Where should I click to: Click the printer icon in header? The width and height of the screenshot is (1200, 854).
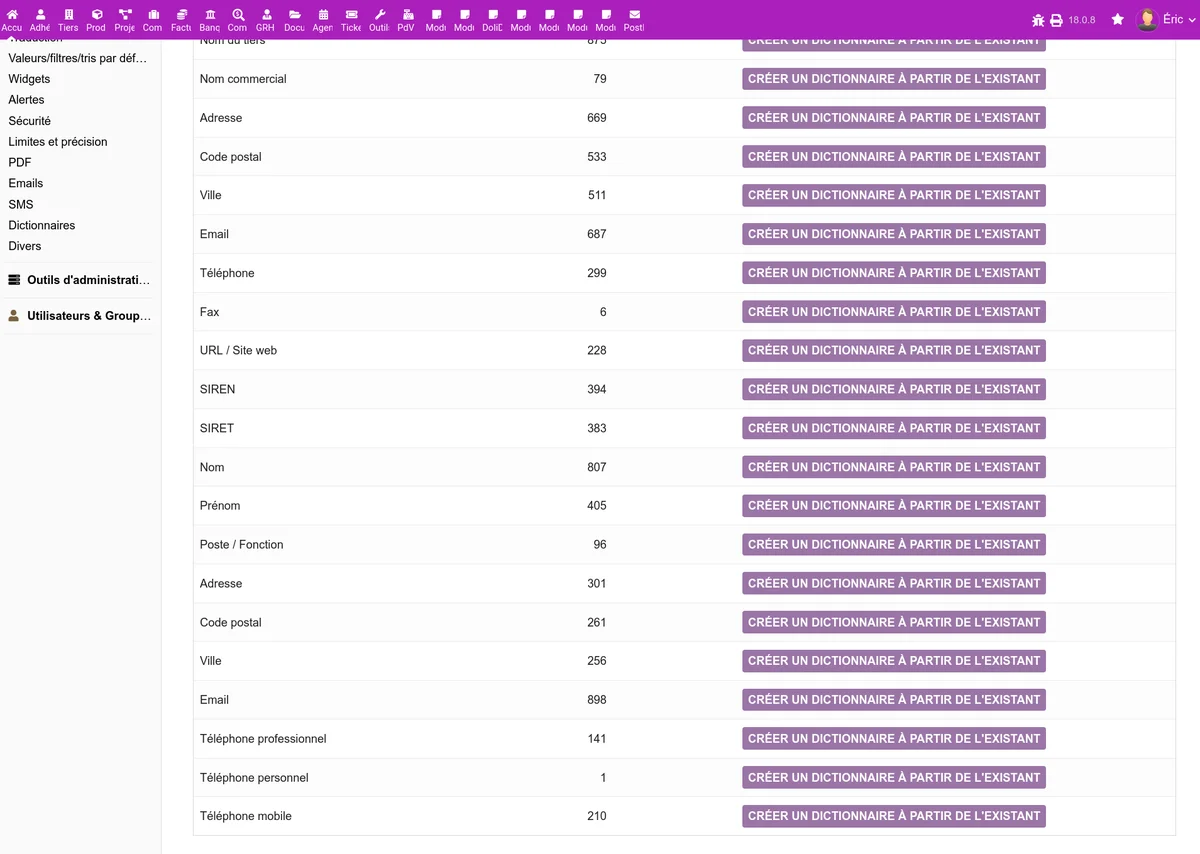pos(1056,20)
